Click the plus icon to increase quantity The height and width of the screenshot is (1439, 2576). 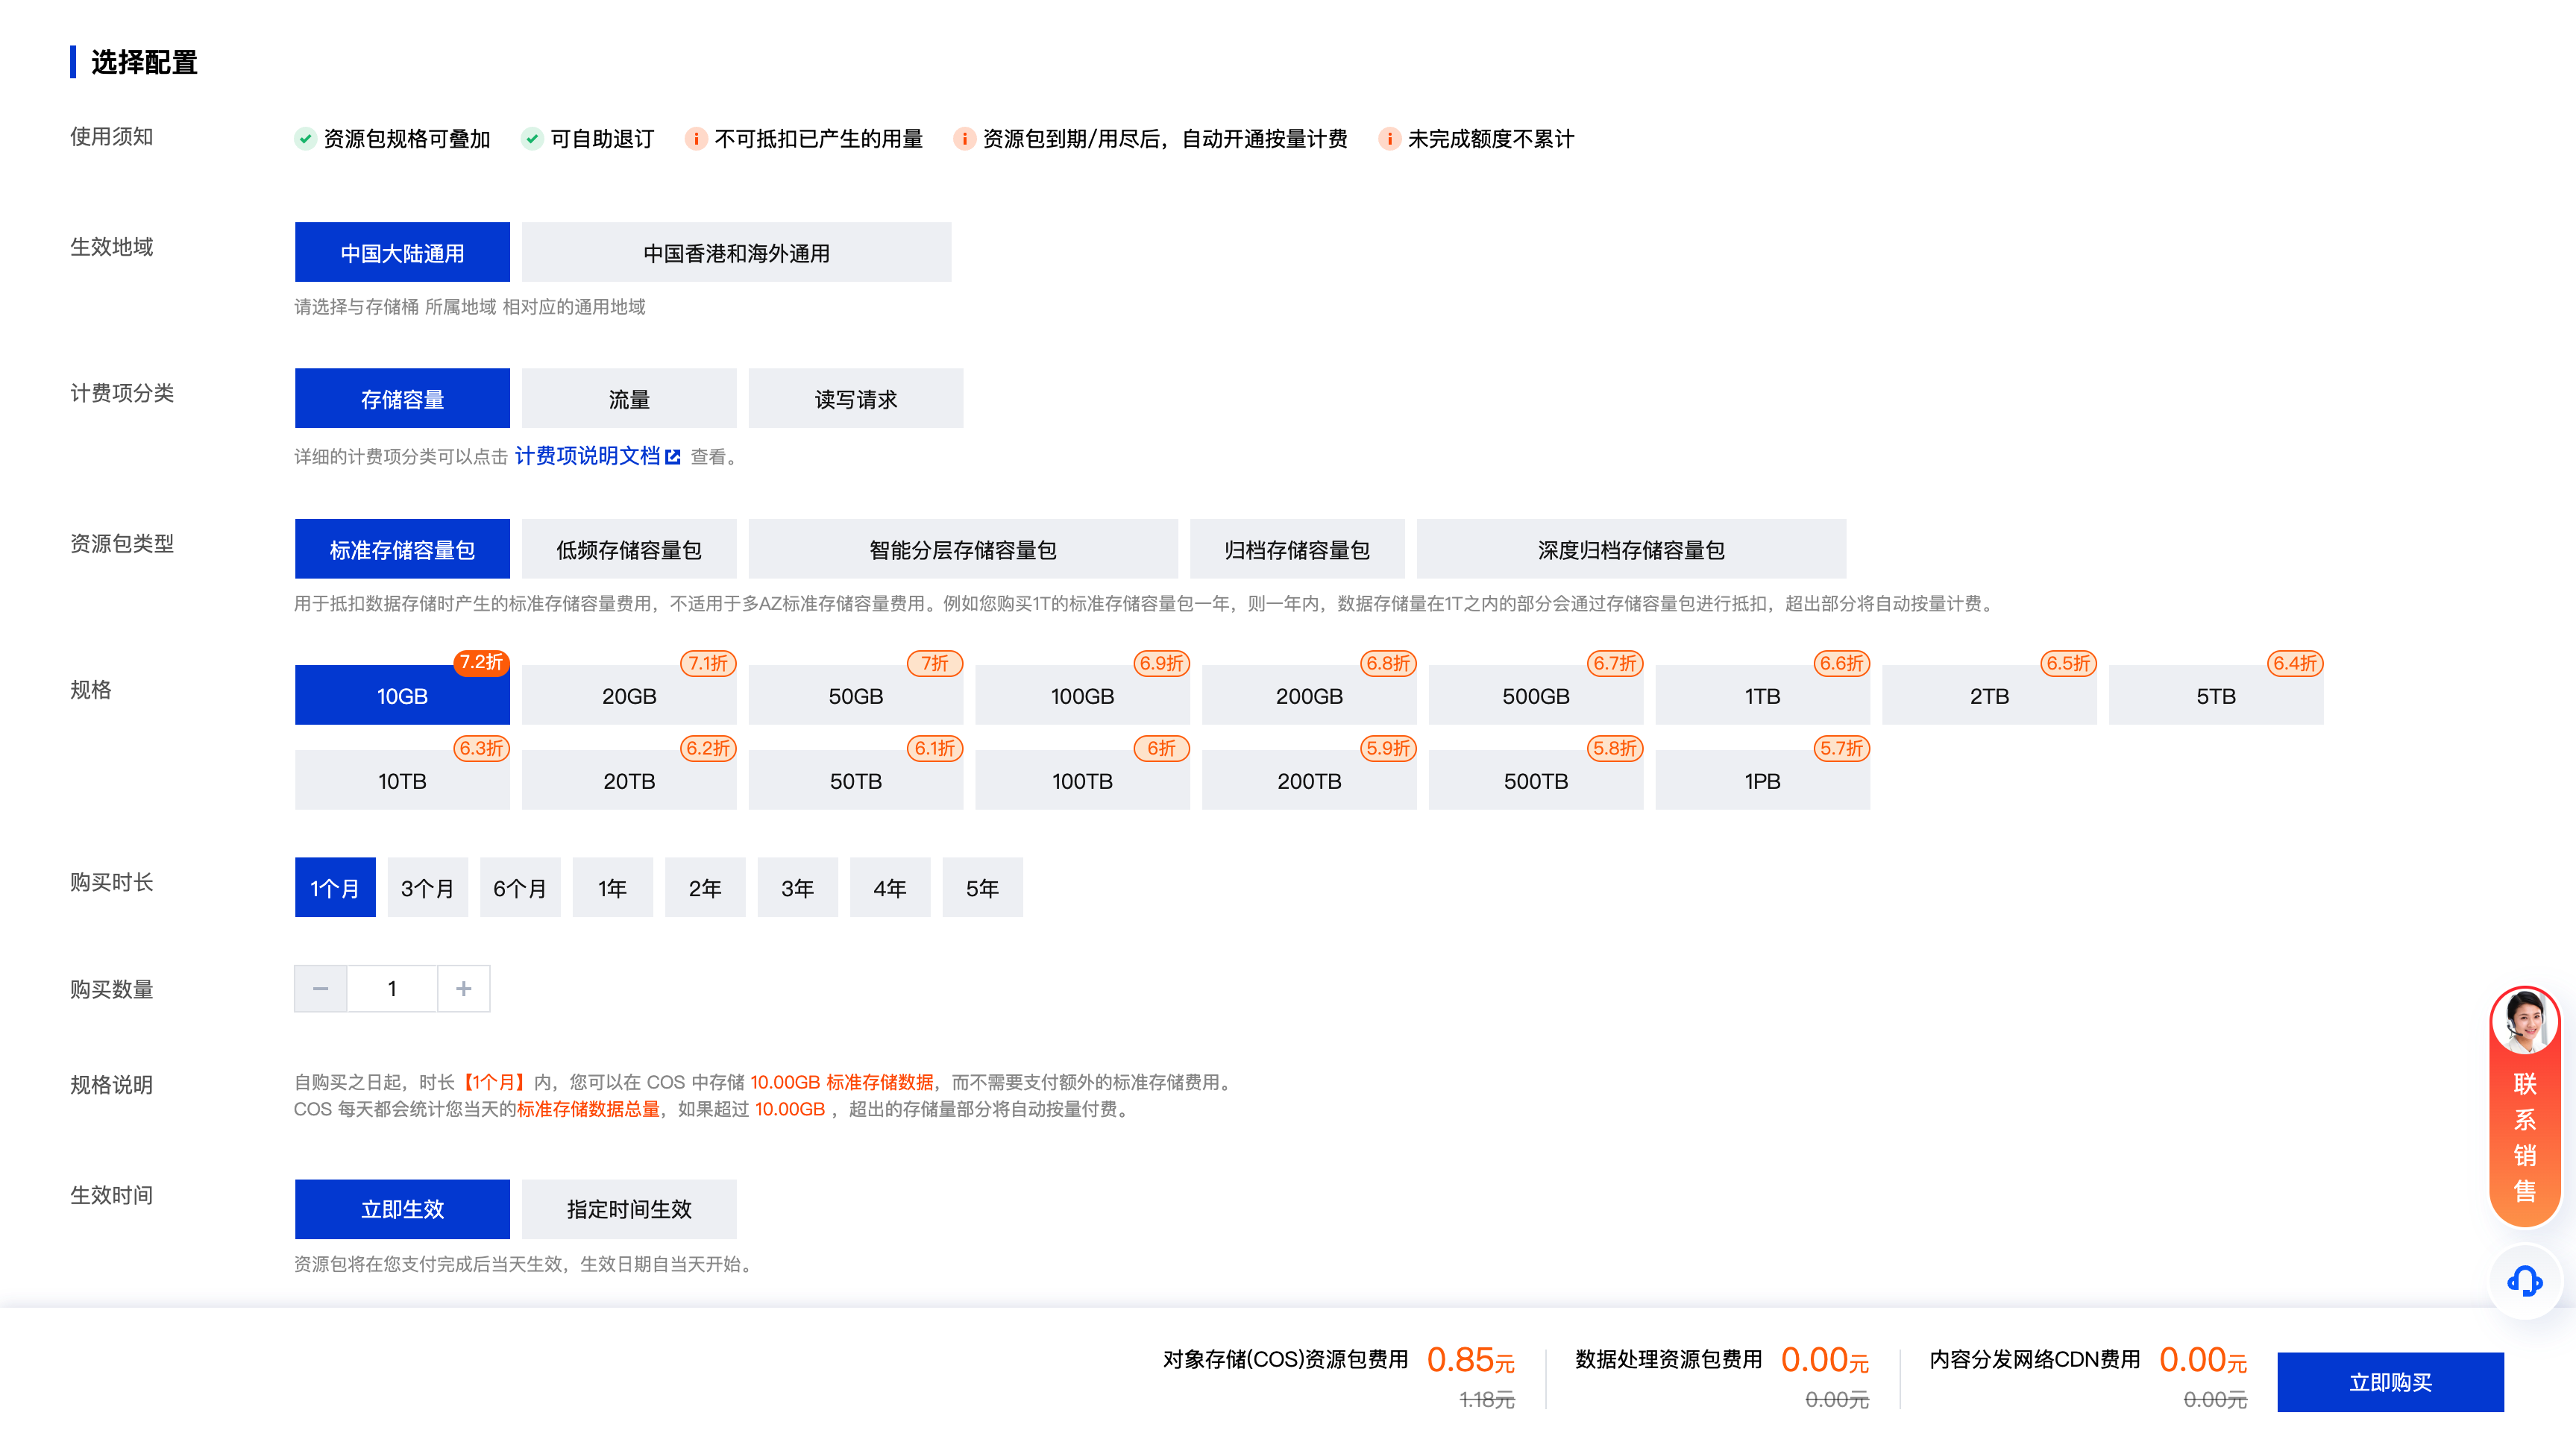(x=463, y=989)
